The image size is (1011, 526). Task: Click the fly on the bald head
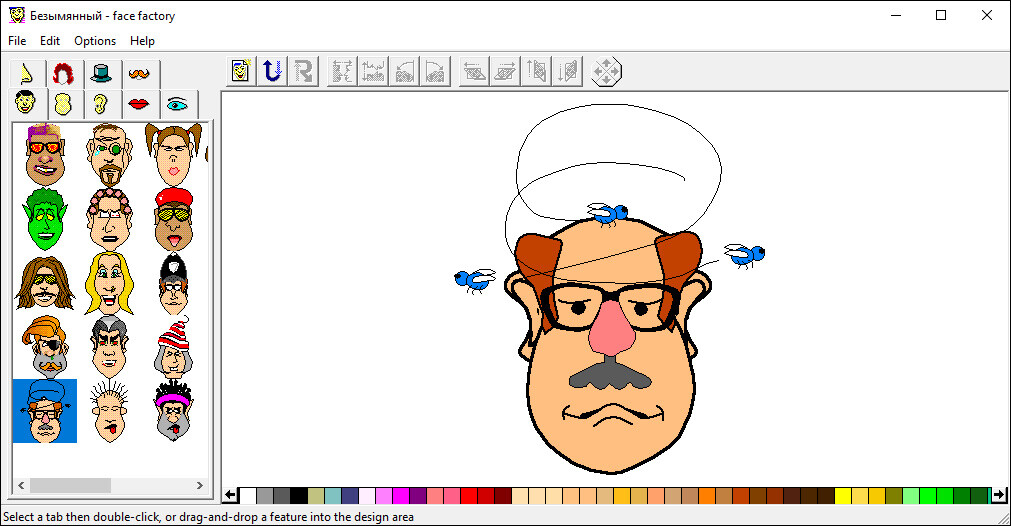(x=607, y=214)
